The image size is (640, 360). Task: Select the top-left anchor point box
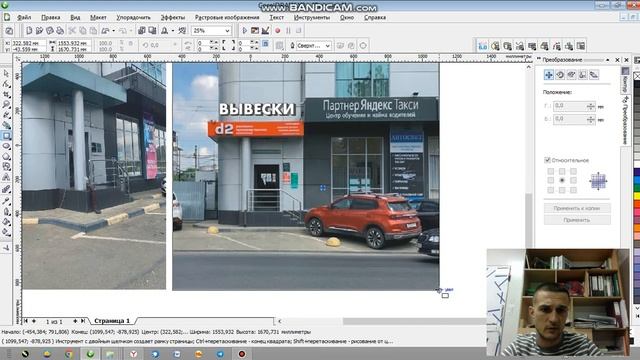coord(551,171)
